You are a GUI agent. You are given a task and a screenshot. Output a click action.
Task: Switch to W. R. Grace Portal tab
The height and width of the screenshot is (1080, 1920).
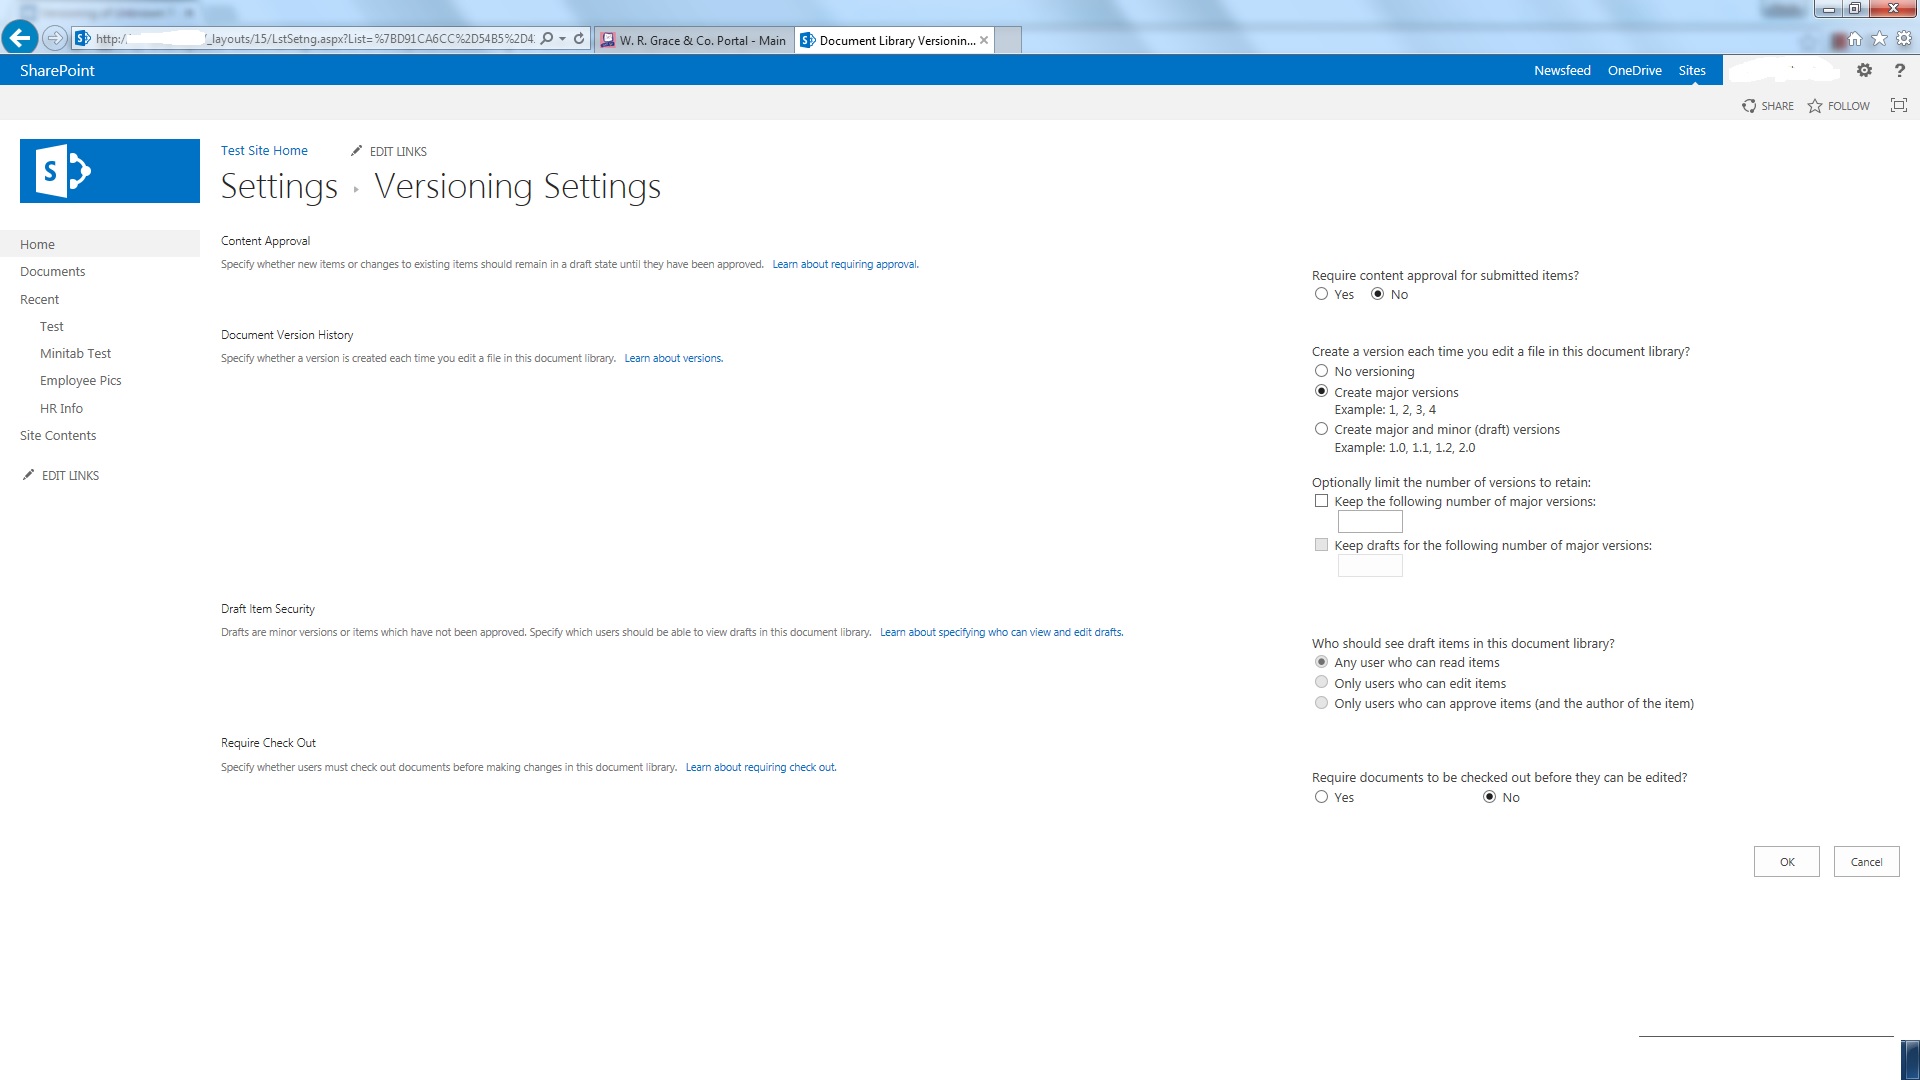(694, 41)
